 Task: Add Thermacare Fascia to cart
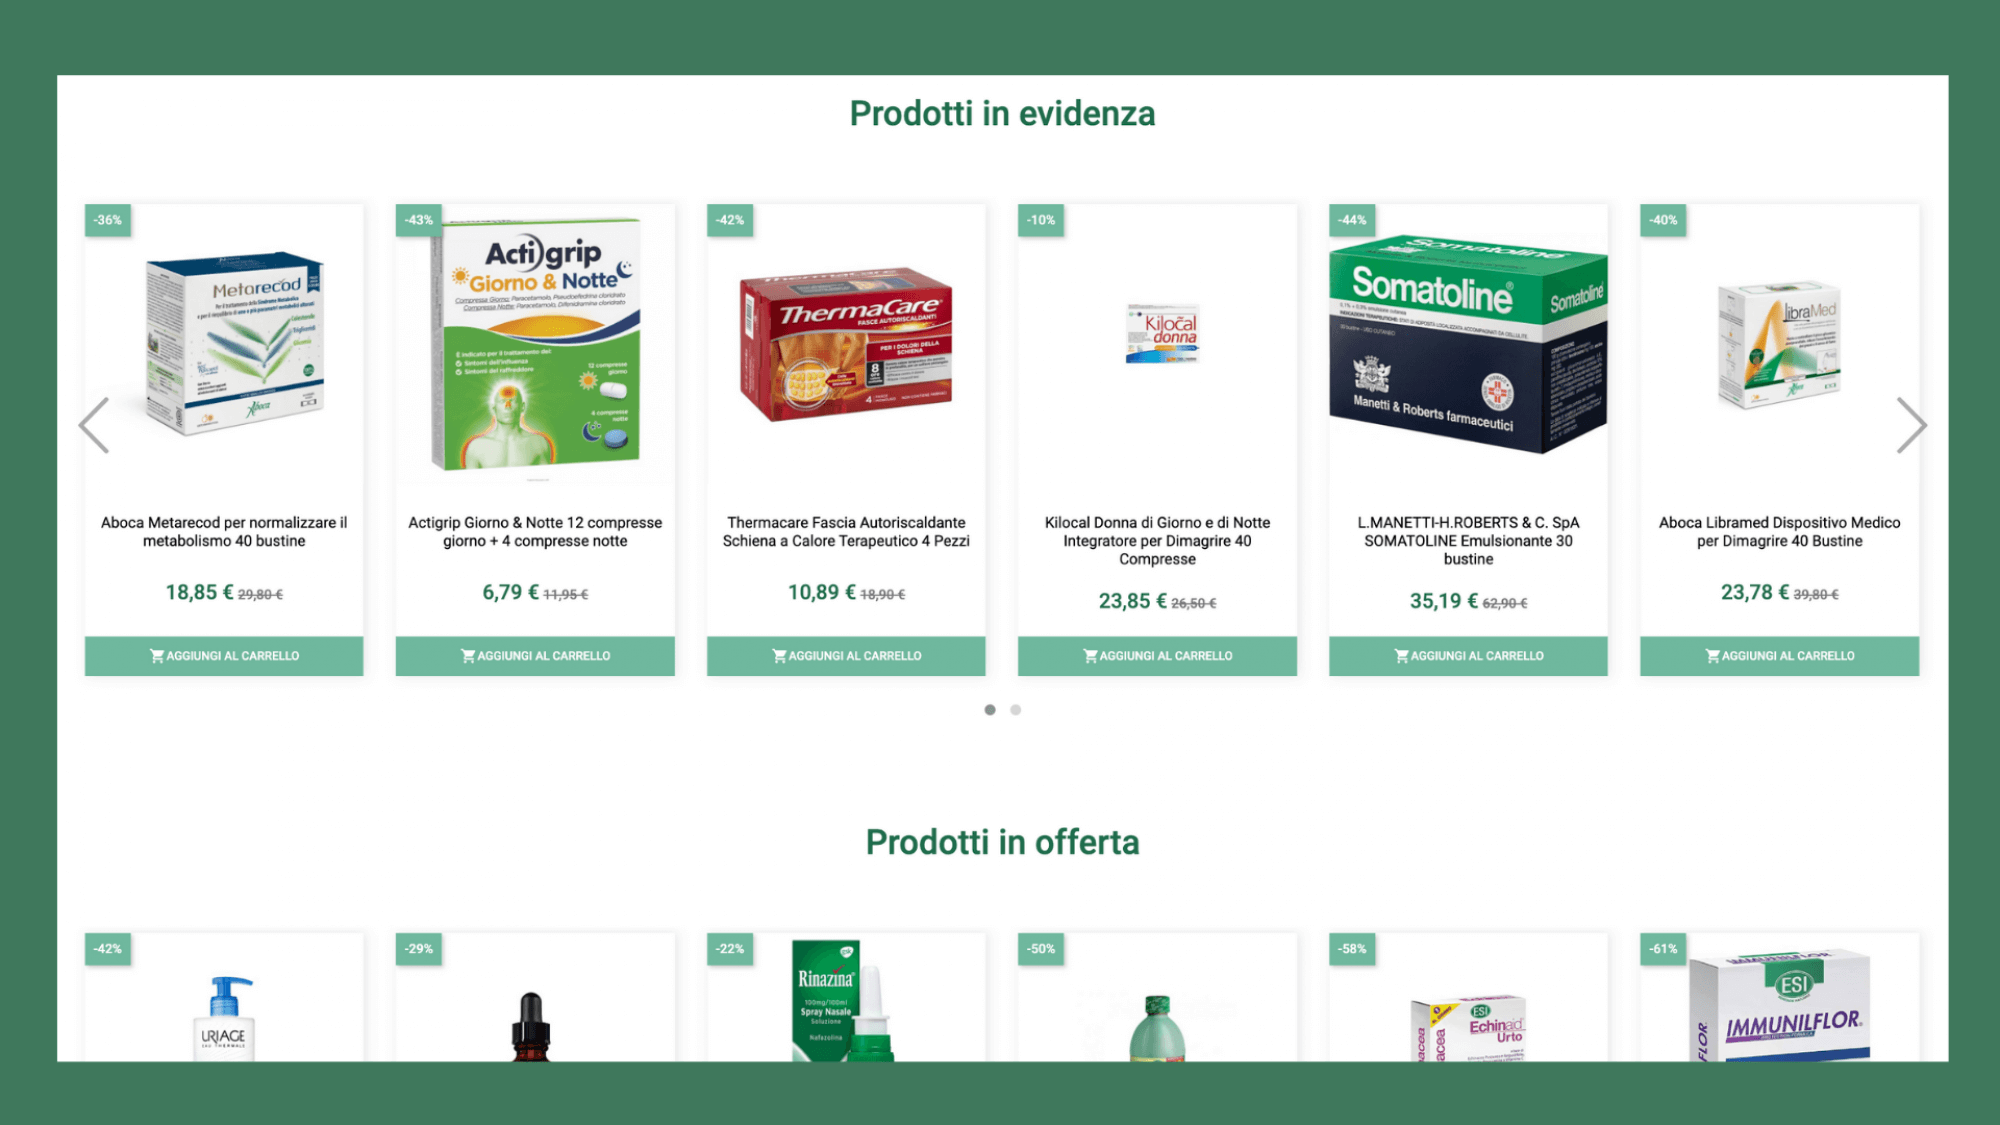[x=846, y=656]
